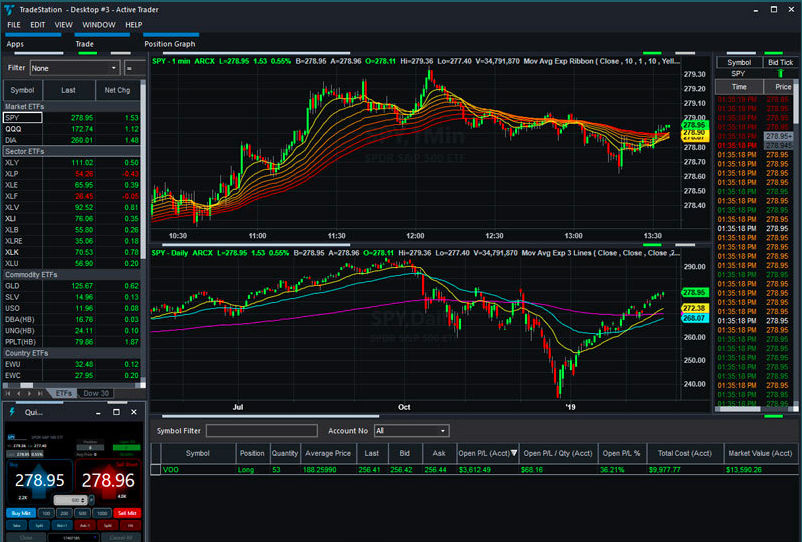Collapse the Country ETFs group
802x542 pixels.
[x=72, y=353]
